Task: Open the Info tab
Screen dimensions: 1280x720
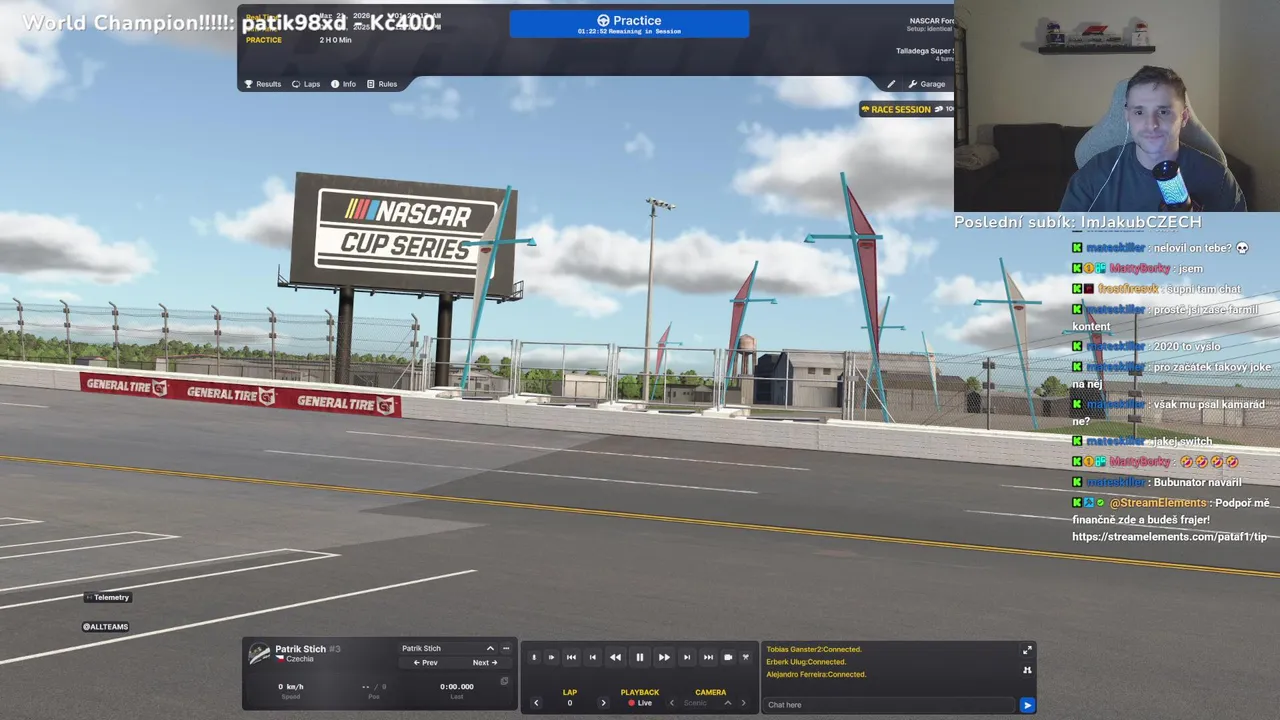Action: tap(343, 84)
